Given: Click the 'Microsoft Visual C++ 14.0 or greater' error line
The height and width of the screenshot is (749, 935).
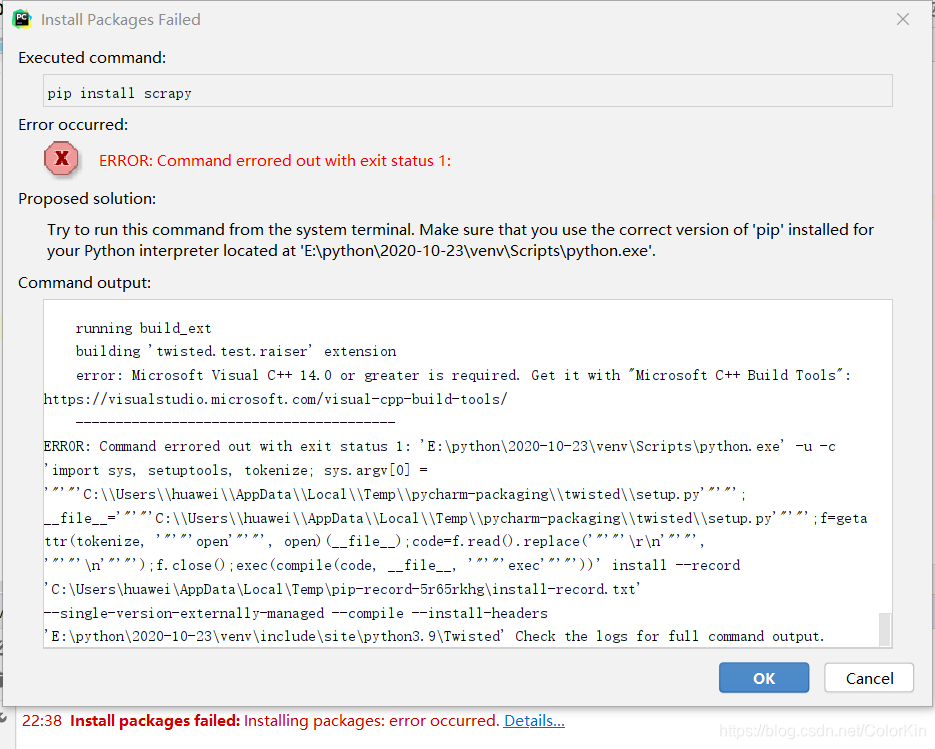Looking at the screenshot, I should [463, 375].
